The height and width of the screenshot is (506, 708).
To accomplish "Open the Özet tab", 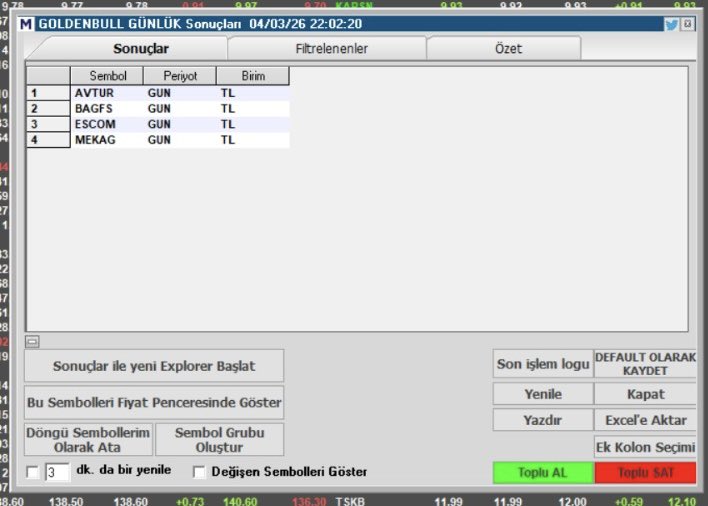I will click(508, 48).
